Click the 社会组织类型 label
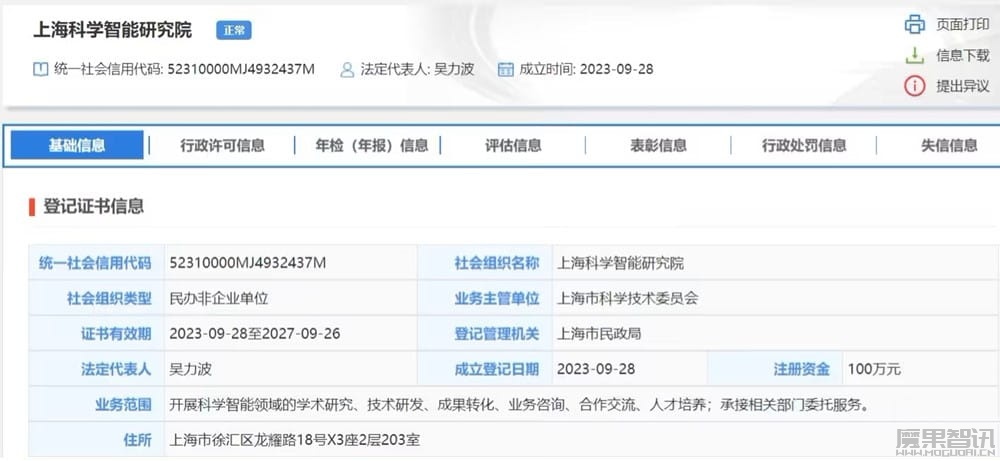This screenshot has height=461, width=1000. tap(109, 298)
